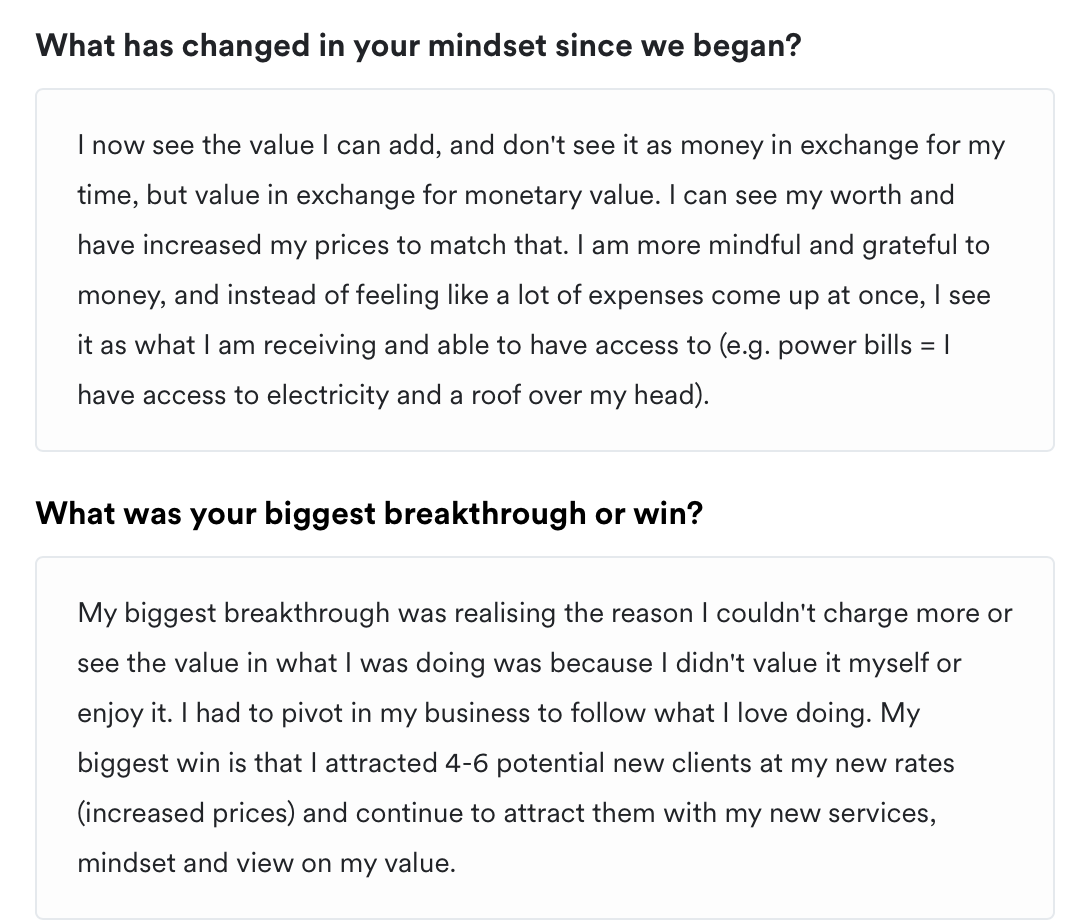
Task: Click the 'What was your biggest breakthrough' heading
Action: [369, 514]
